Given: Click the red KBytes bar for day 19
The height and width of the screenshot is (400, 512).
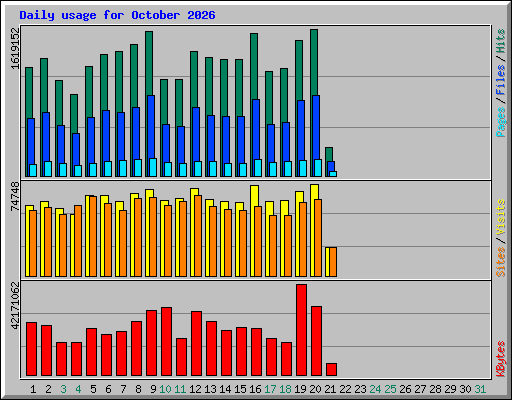Looking at the screenshot, I should 302,330.
